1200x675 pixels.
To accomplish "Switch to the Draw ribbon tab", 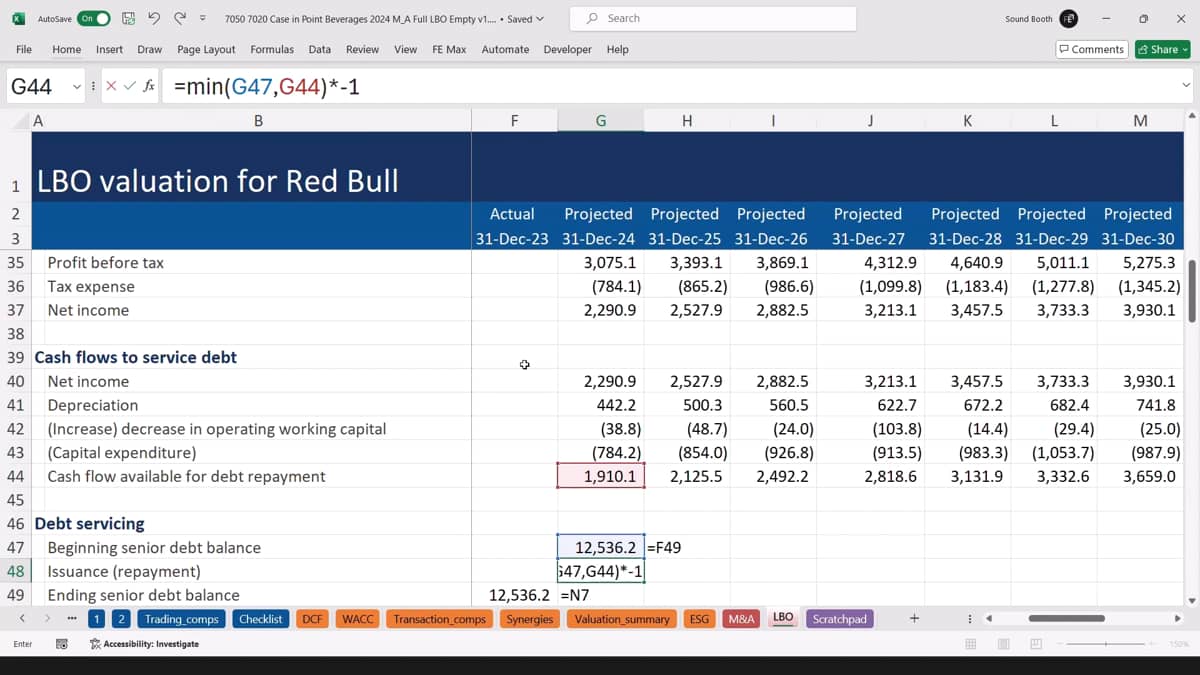I will coord(150,49).
